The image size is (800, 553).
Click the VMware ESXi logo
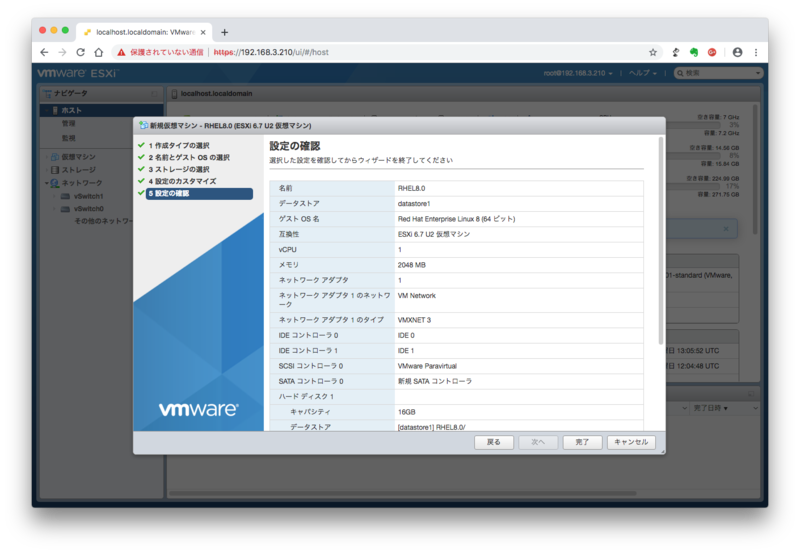(78, 73)
